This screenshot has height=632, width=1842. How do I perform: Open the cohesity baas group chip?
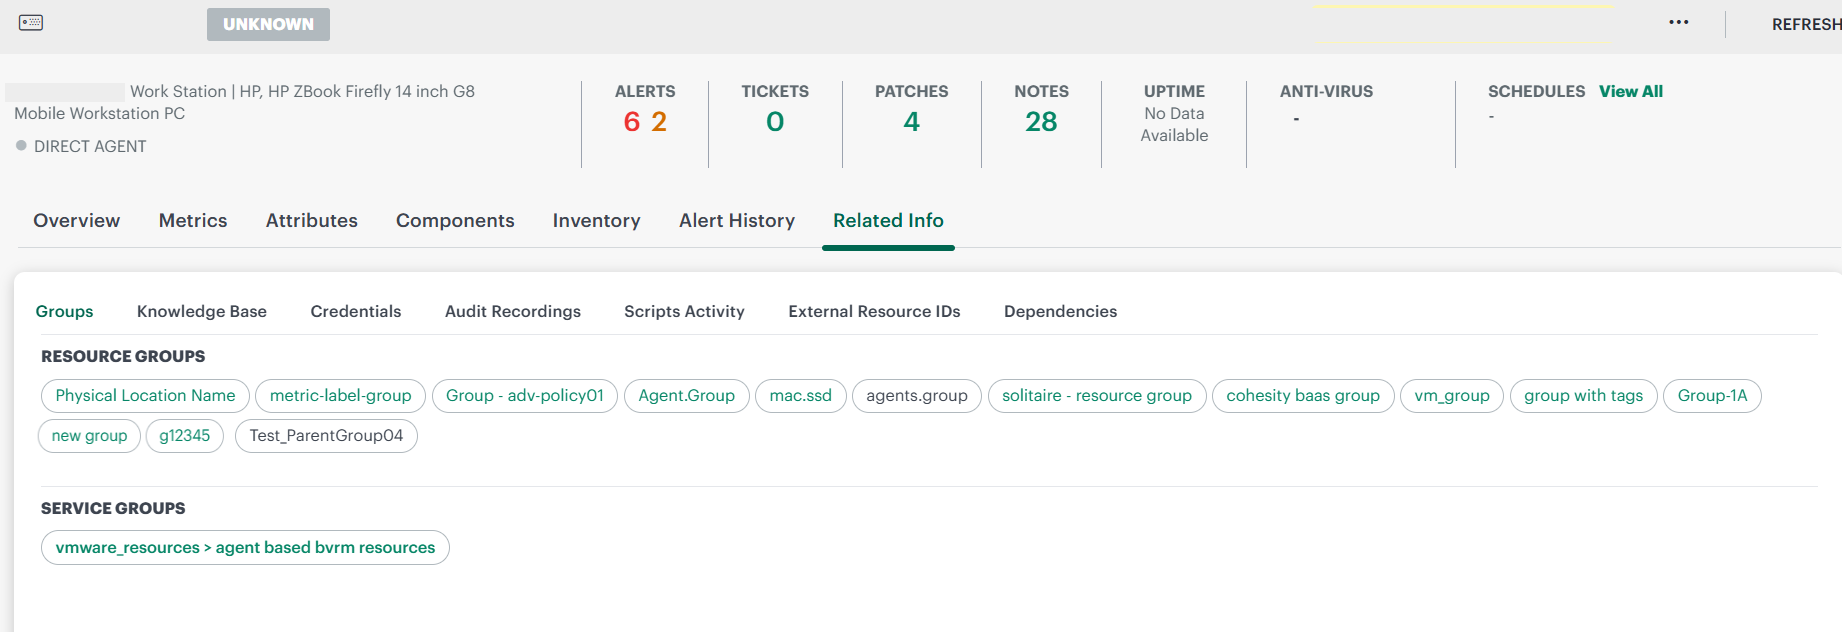tap(1303, 396)
